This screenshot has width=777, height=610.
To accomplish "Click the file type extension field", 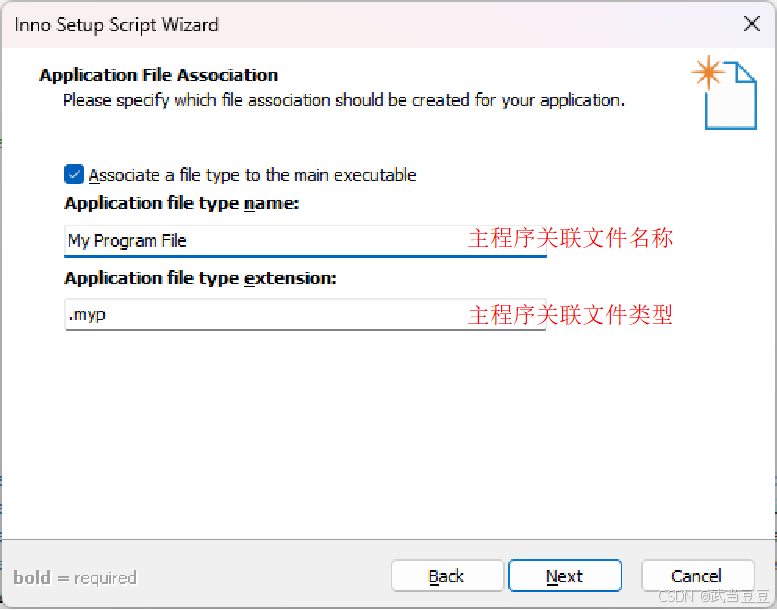I will click(305, 315).
